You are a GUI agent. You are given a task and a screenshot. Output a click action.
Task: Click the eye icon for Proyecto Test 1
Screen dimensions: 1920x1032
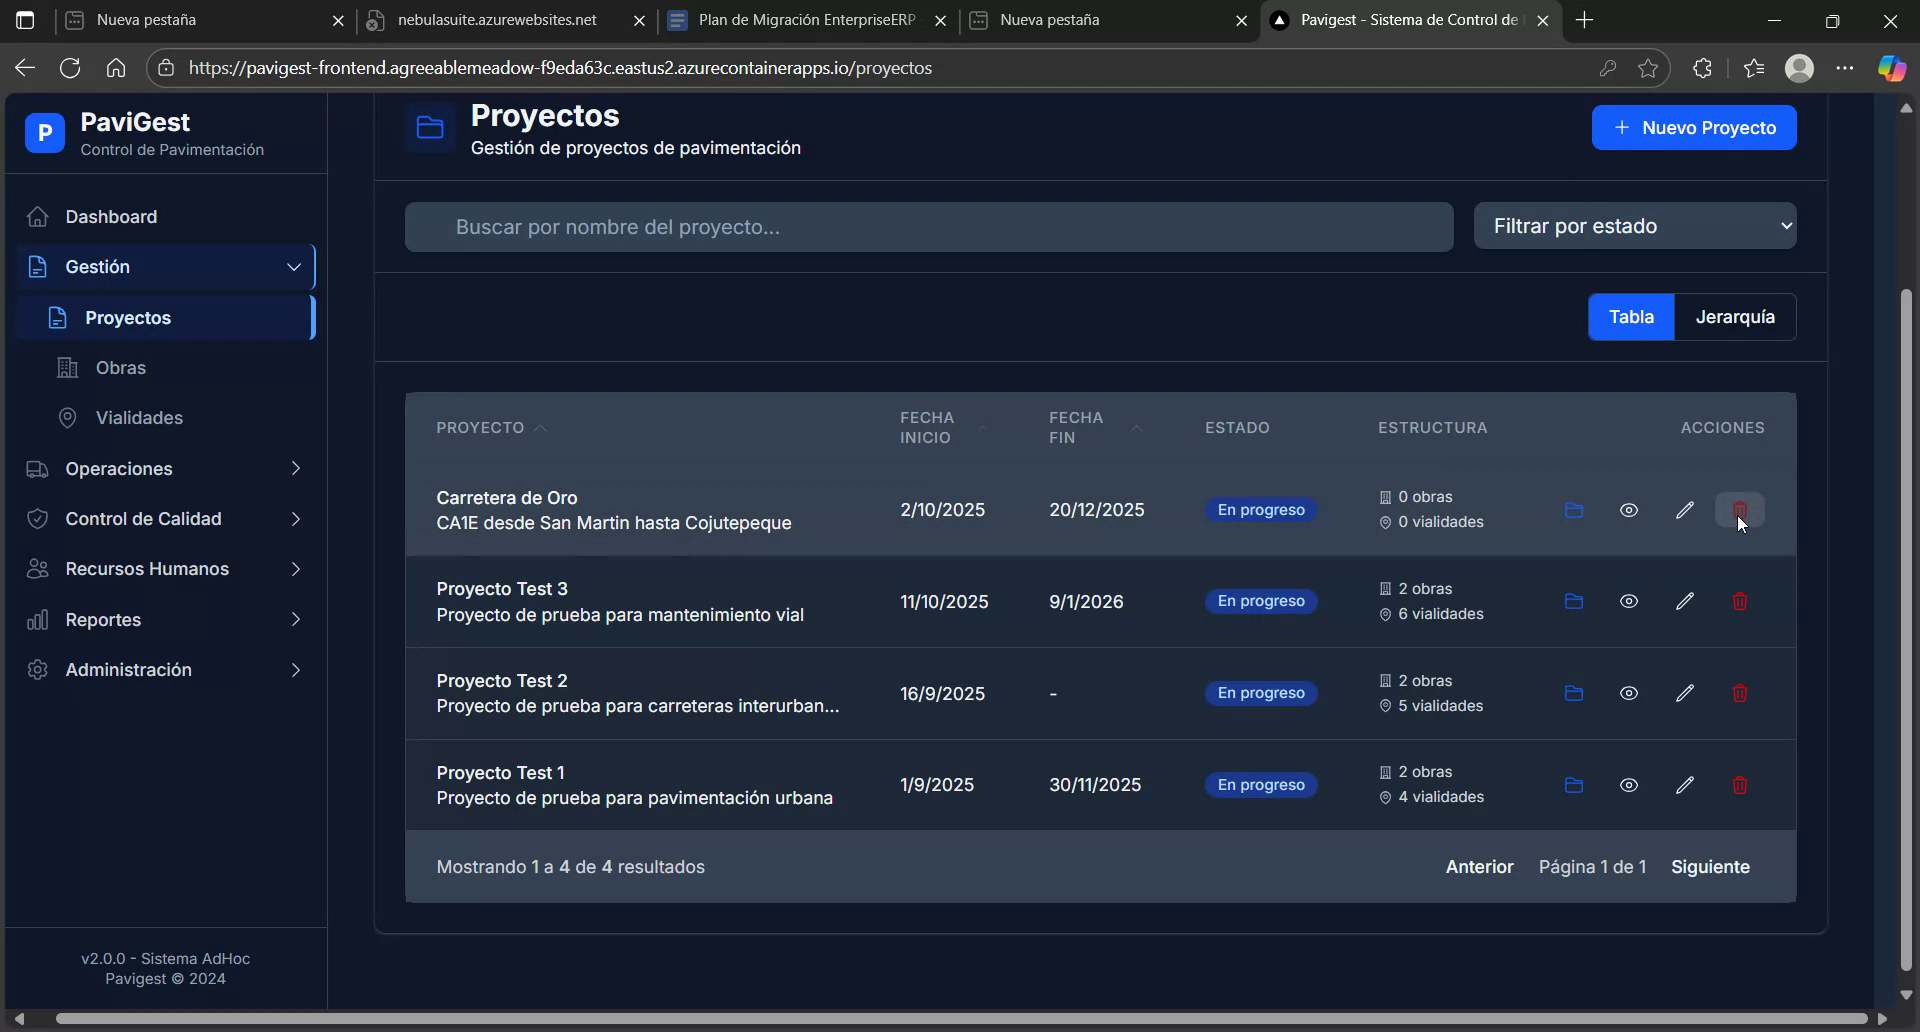click(1629, 785)
